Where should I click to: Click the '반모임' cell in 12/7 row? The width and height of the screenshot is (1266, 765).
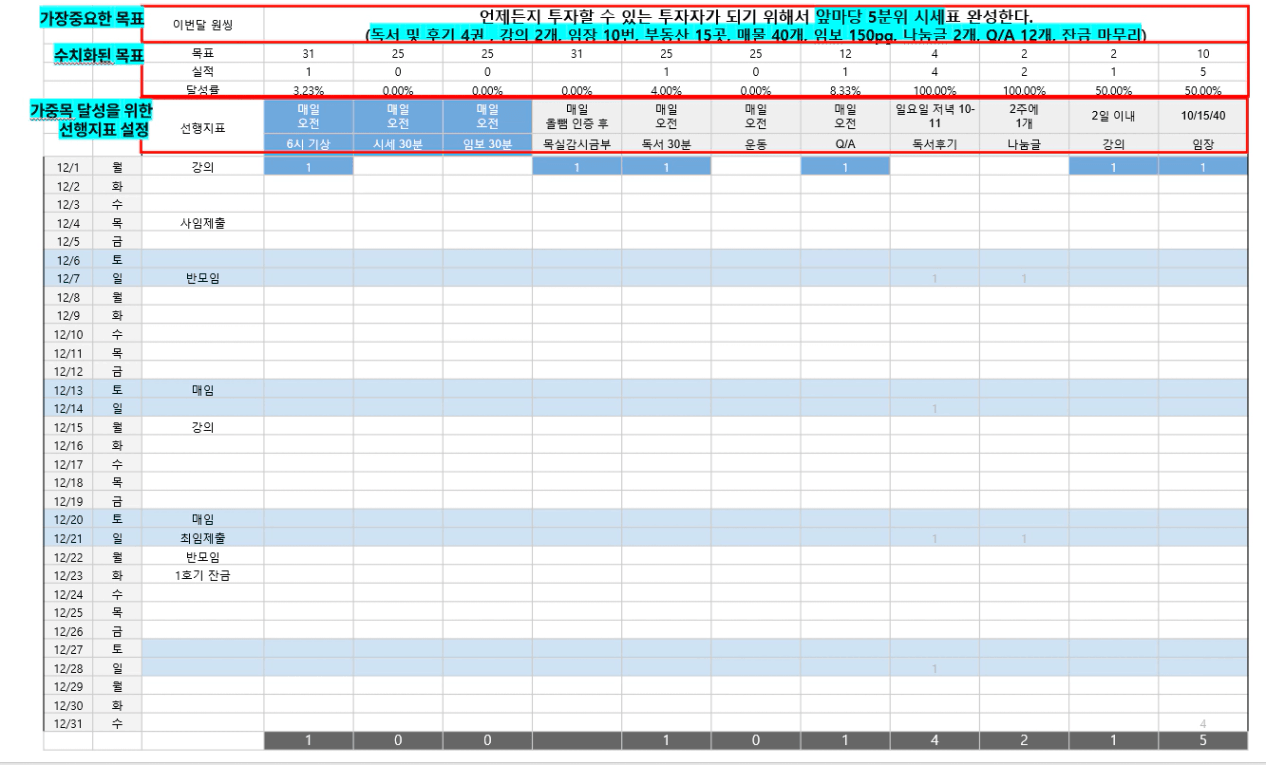(x=203, y=278)
